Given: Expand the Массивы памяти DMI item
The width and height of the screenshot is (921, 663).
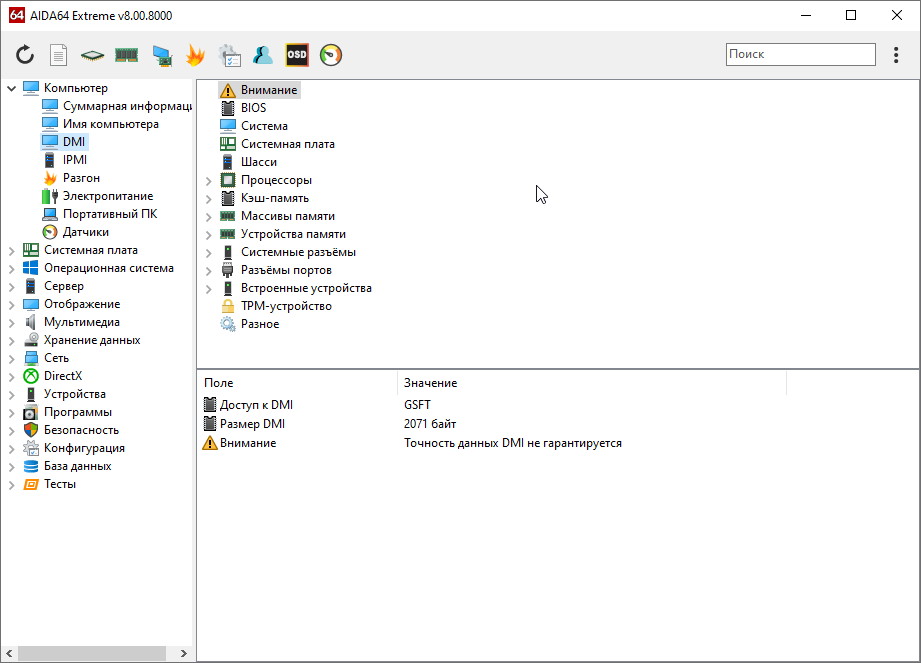Looking at the screenshot, I should 209,217.
